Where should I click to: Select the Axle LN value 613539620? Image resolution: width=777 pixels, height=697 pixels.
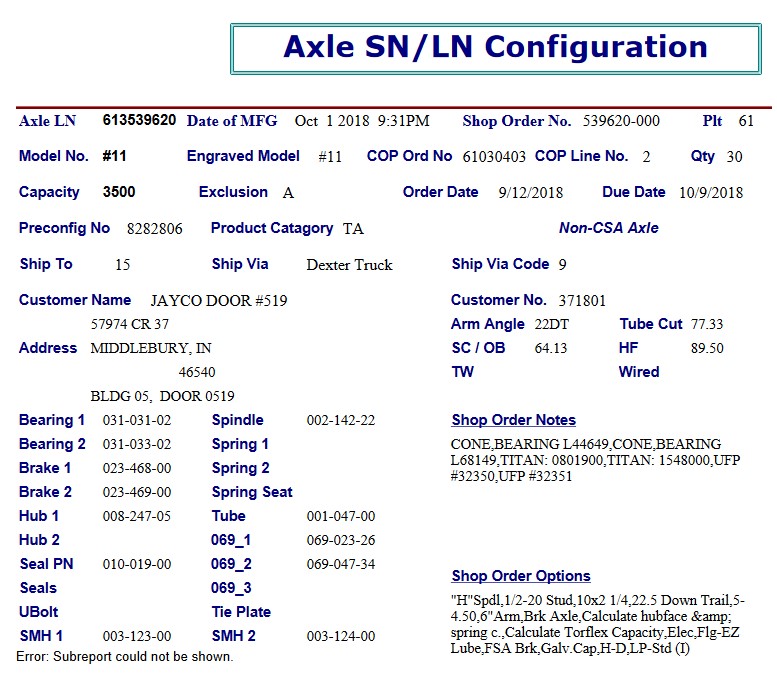139,121
